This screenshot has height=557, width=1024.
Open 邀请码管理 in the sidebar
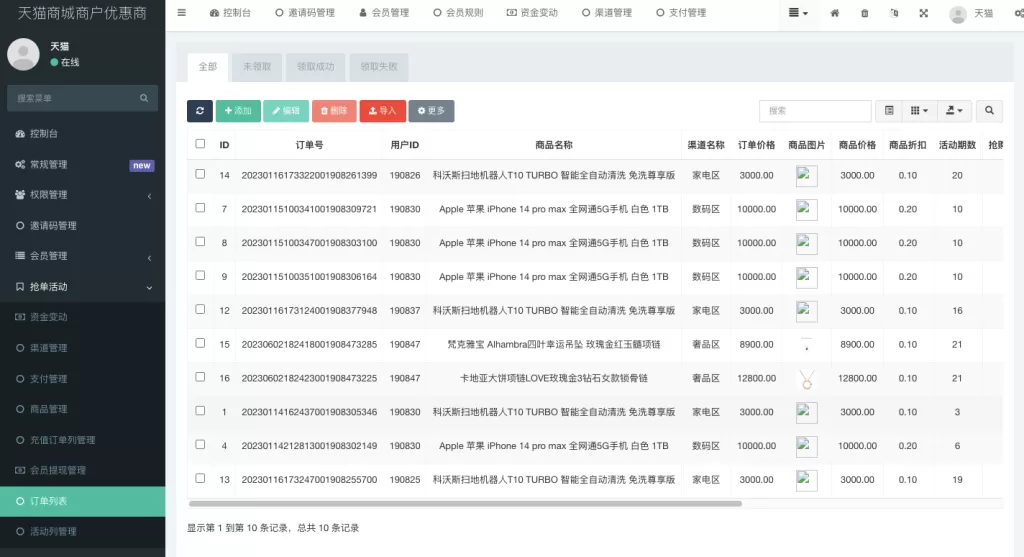pos(82,225)
